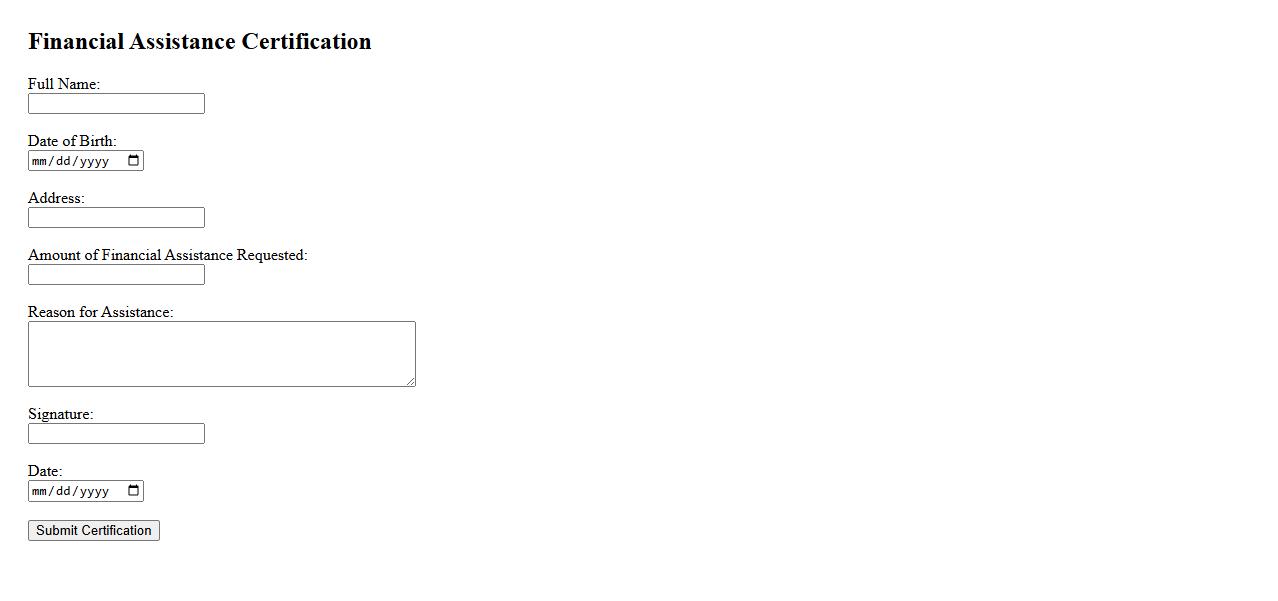Open calendar picker icon for the bottom Date field
The height and width of the screenshot is (601, 1278).
point(134,491)
